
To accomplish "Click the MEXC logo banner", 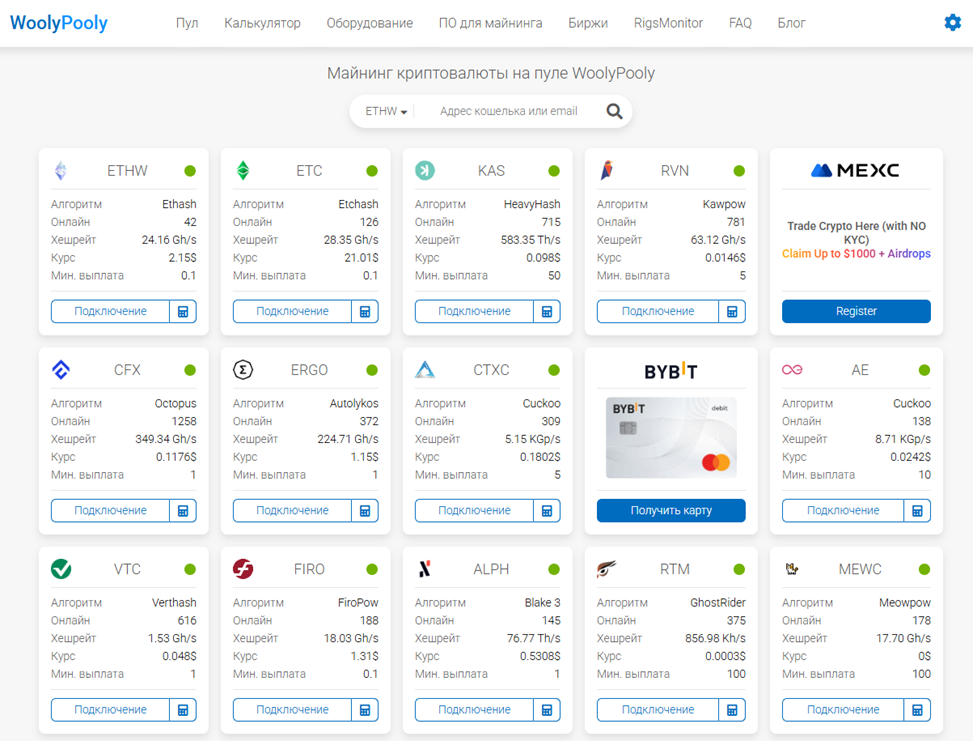I will click(855, 170).
